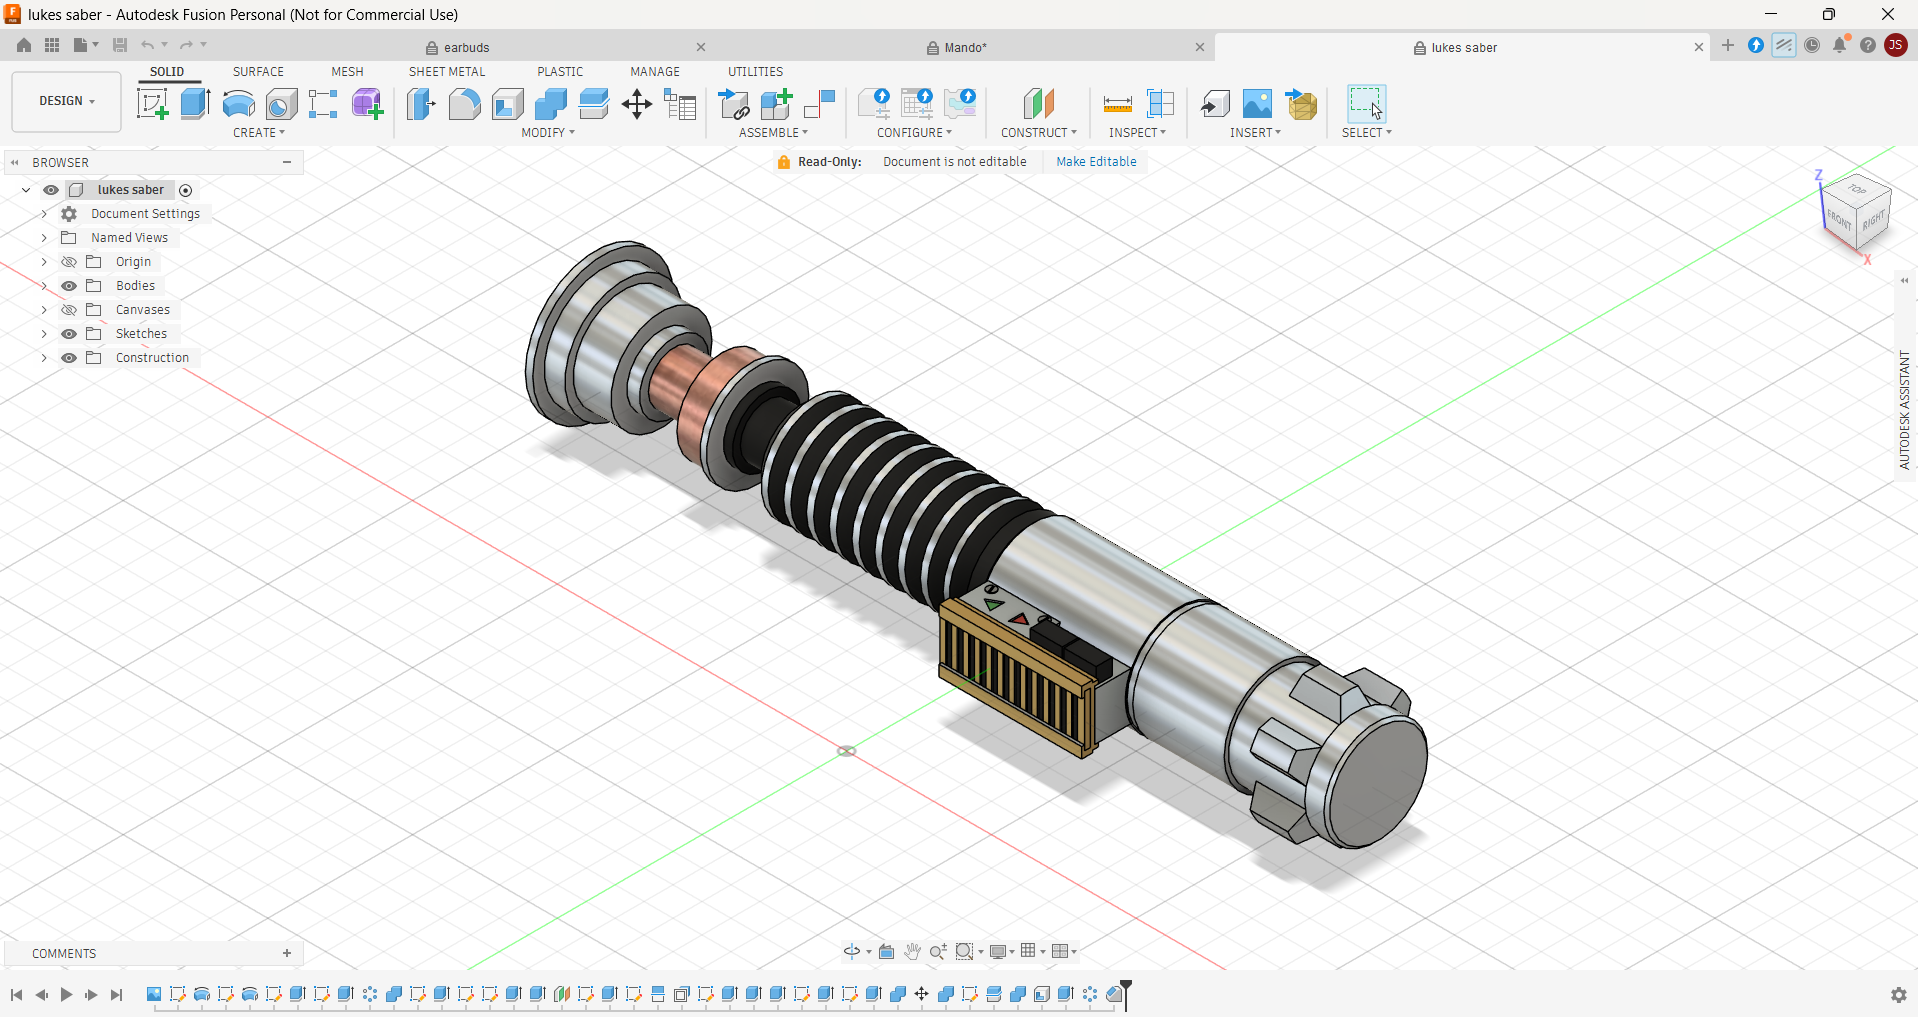Select the New Component icon
Viewport: 1918px width, 1017px height.
776,104
